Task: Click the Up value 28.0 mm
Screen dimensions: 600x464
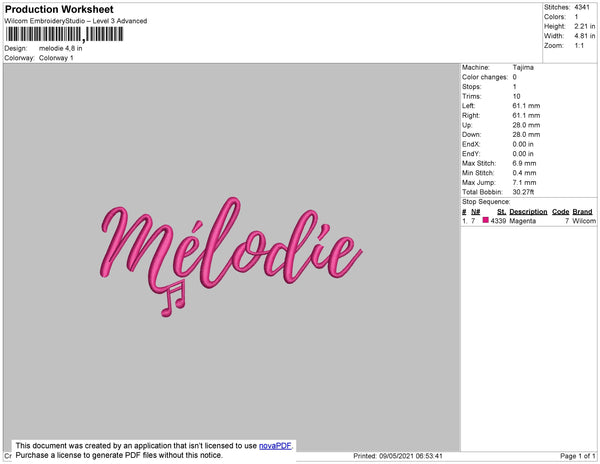Action: (x=526, y=125)
